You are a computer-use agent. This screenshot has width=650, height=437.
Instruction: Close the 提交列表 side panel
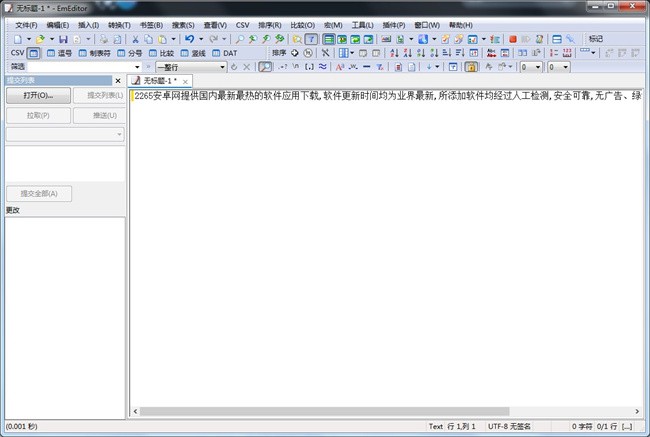(x=118, y=81)
